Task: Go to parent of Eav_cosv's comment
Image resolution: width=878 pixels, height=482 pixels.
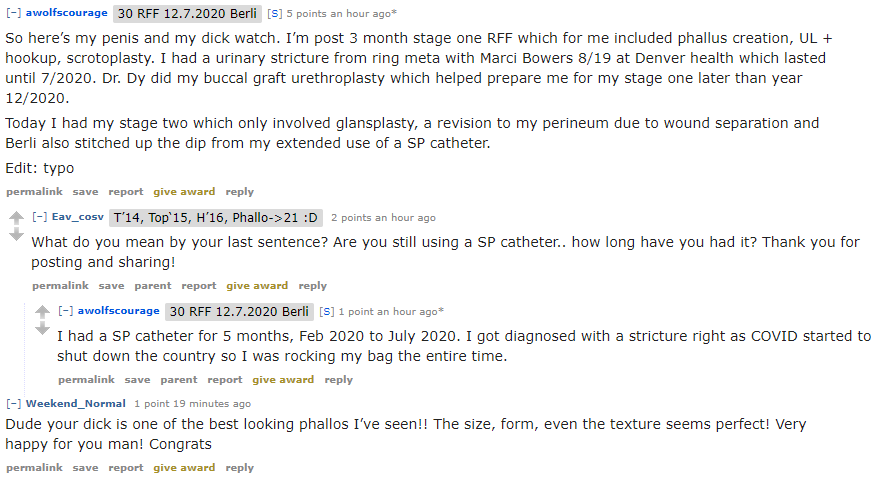Action: (153, 285)
